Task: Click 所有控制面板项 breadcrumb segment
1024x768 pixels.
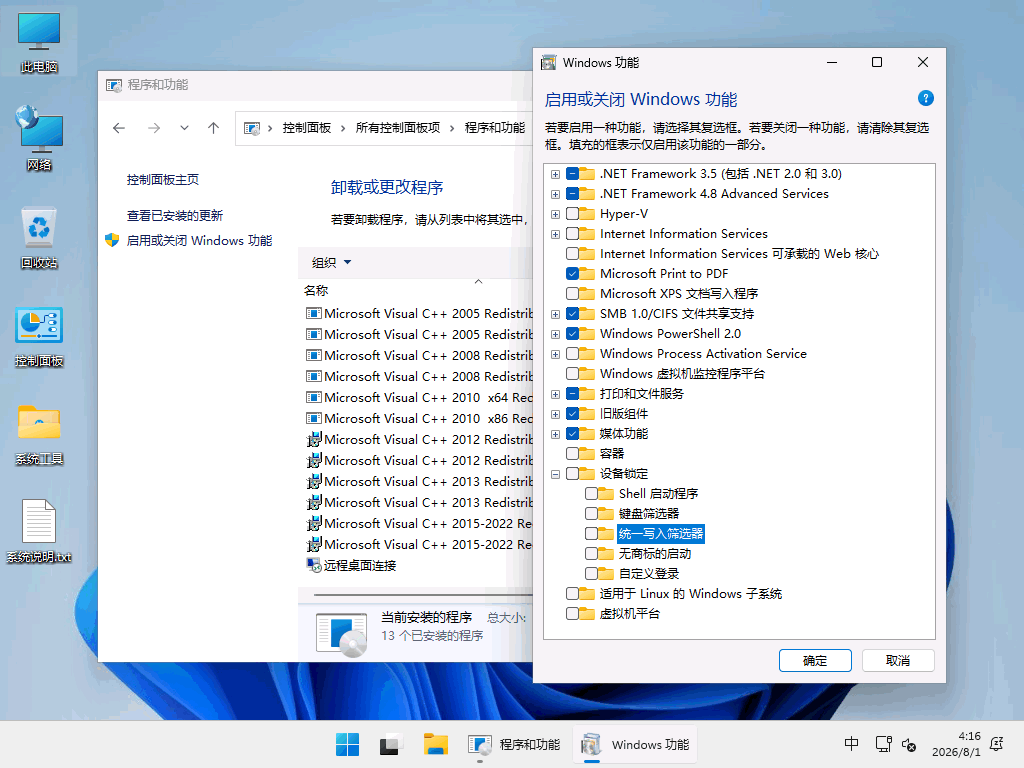Action: pyautogui.click(x=398, y=128)
